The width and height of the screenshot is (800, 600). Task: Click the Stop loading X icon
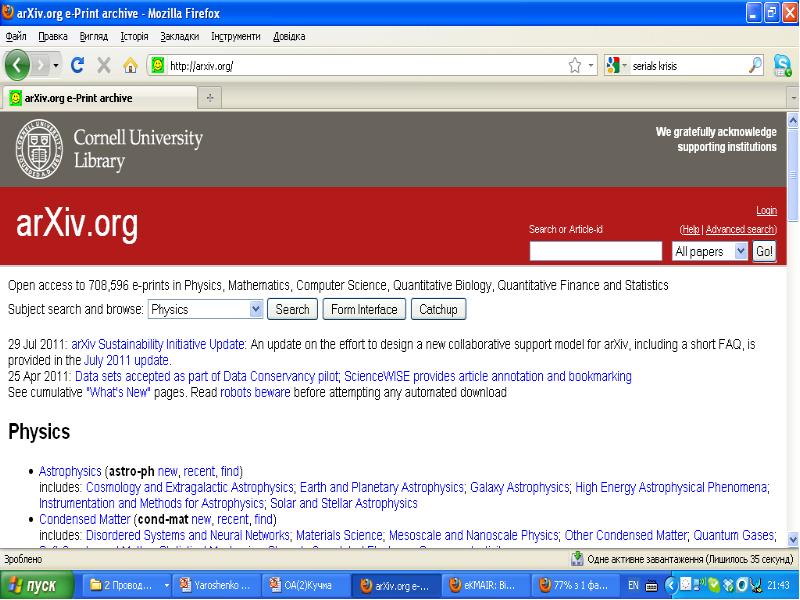coord(103,66)
